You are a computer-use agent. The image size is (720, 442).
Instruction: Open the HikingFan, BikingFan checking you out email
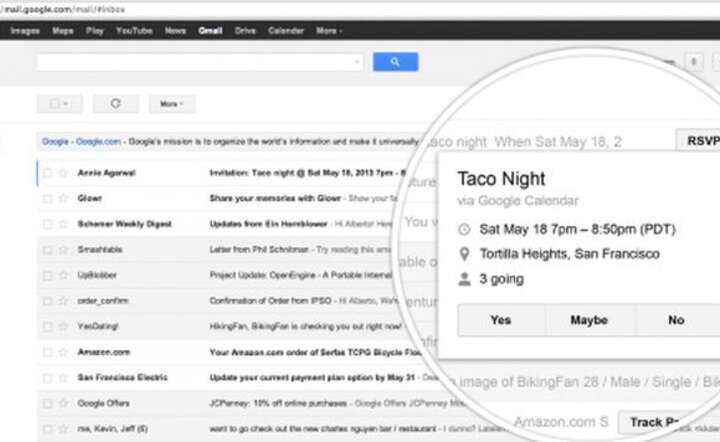[x=305, y=327]
